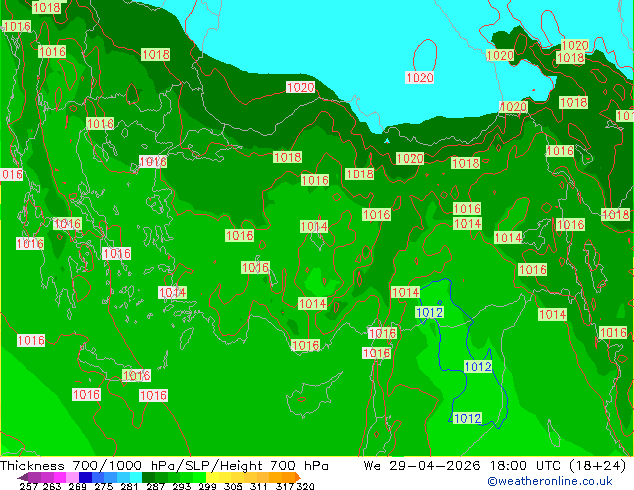
Task: Click the large cyan thickness region over the sea
Action: (x=344, y=44)
